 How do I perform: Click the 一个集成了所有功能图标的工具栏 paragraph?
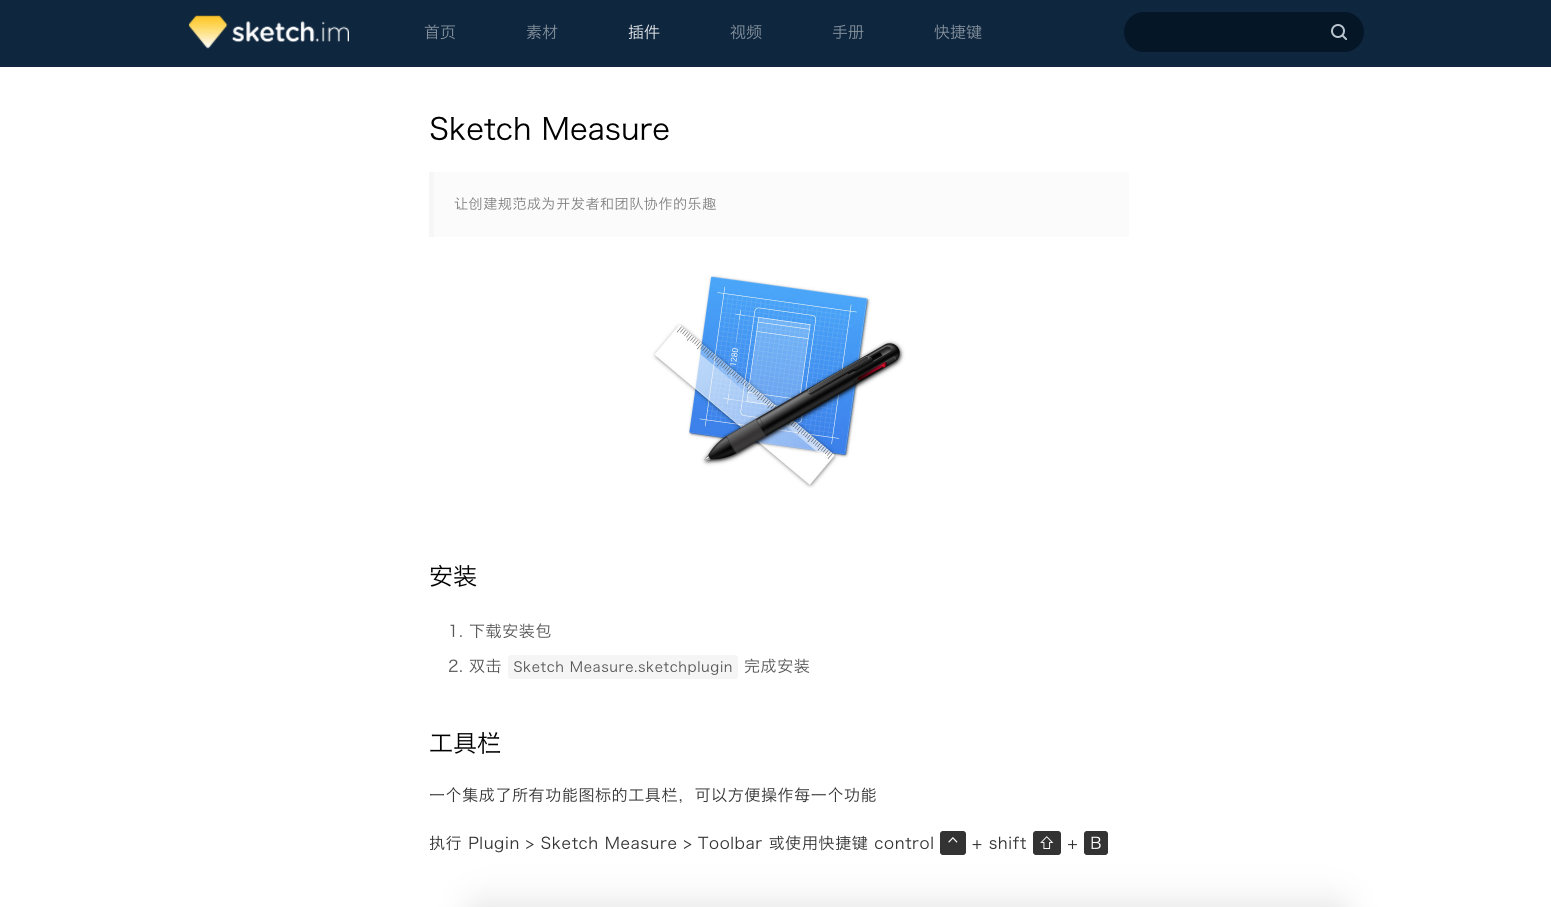click(653, 795)
